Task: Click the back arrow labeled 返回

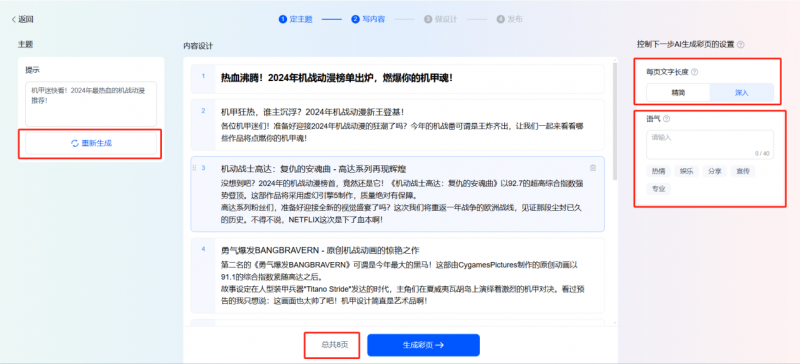Action: (22, 19)
